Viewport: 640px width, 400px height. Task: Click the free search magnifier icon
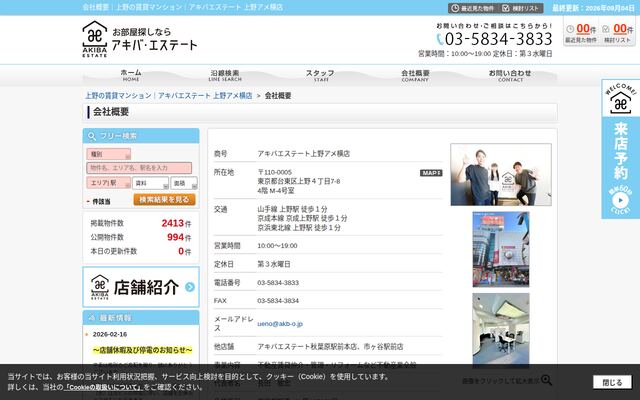[92, 136]
